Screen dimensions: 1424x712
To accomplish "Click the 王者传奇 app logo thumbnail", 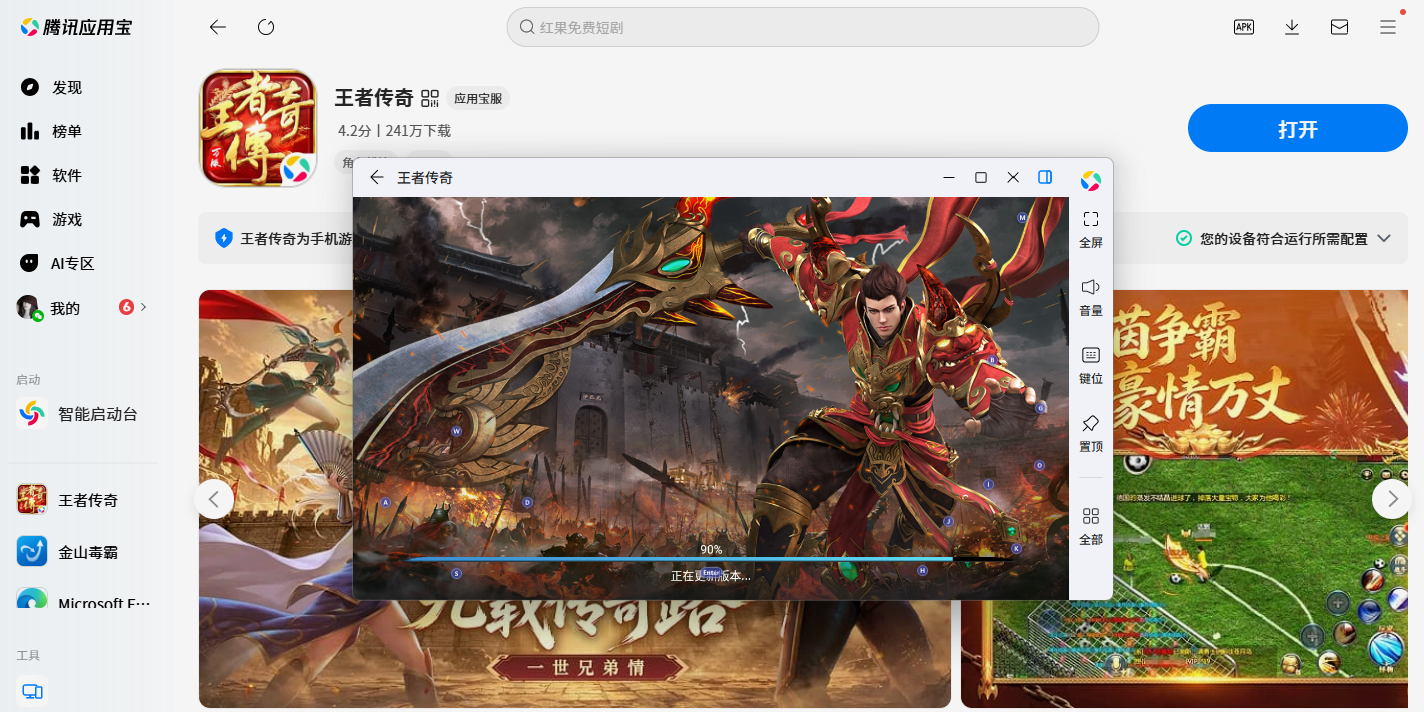I will 258,127.
